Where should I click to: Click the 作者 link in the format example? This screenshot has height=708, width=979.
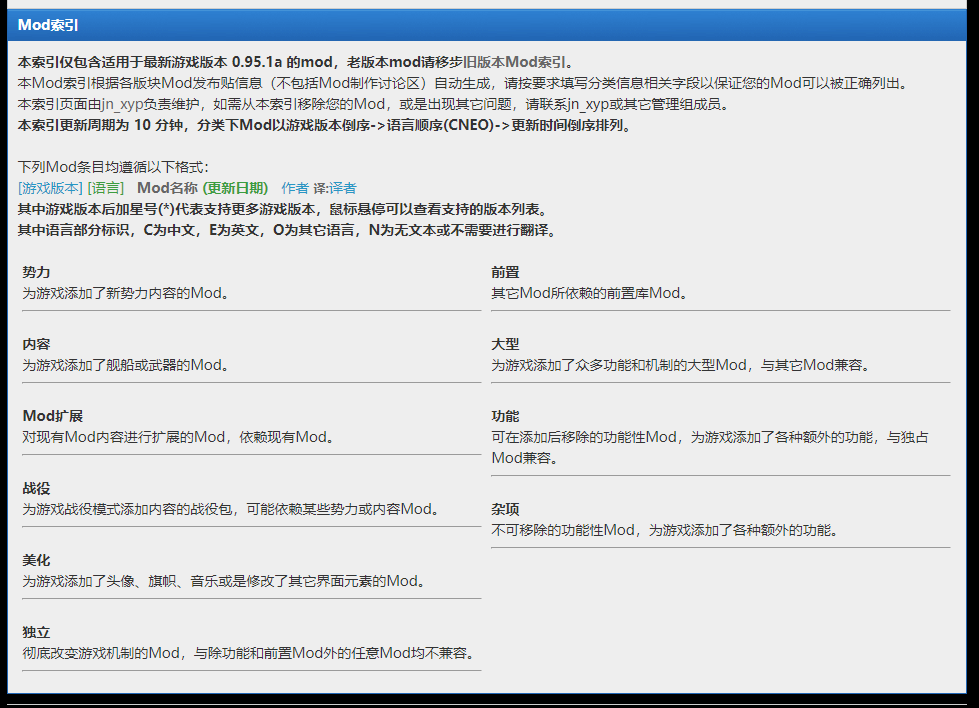(x=295, y=188)
